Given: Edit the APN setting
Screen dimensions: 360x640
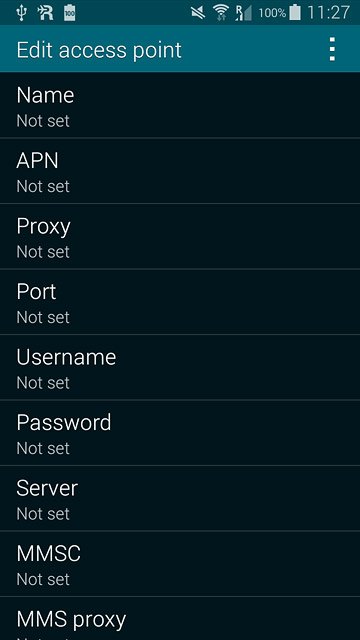Looking at the screenshot, I should 180,171.
